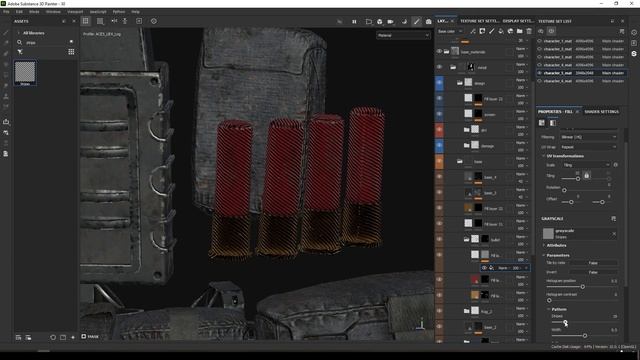640x360 pixels.
Task: Collapse the UV transformations section
Action: coord(544,156)
